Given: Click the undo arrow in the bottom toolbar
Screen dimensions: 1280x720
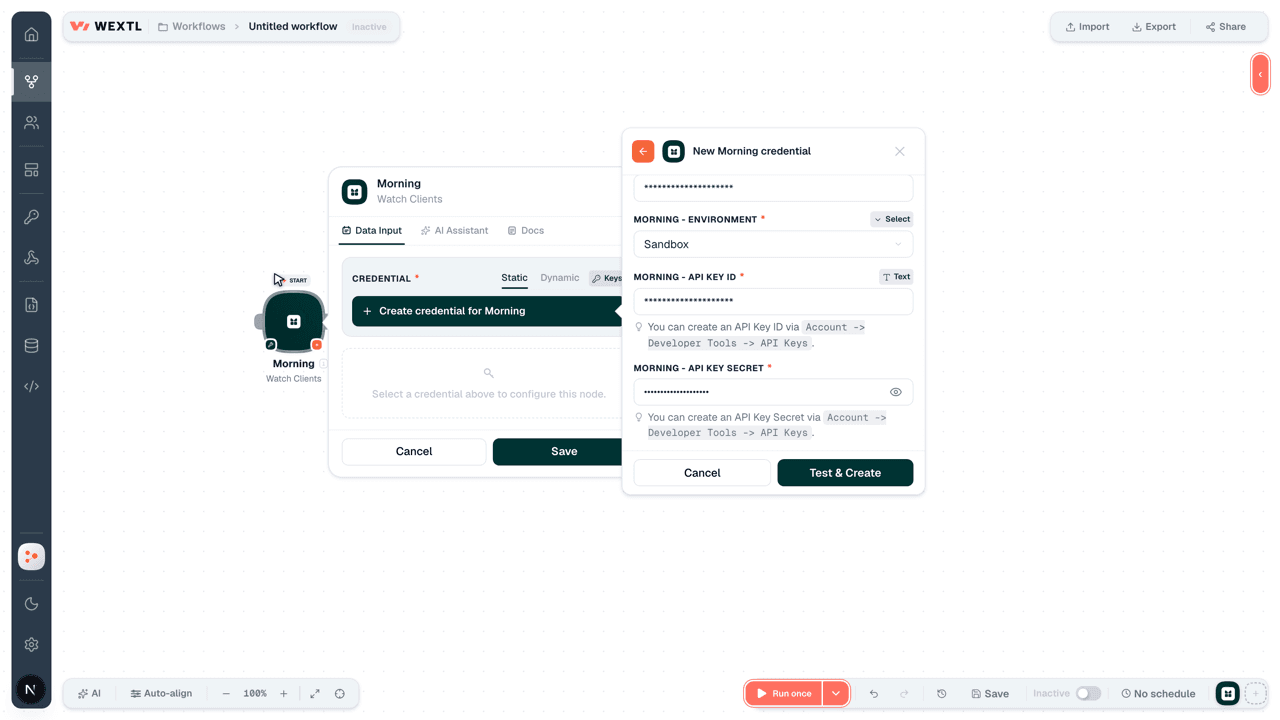Looking at the screenshot, I should click(x=874, y=694).
